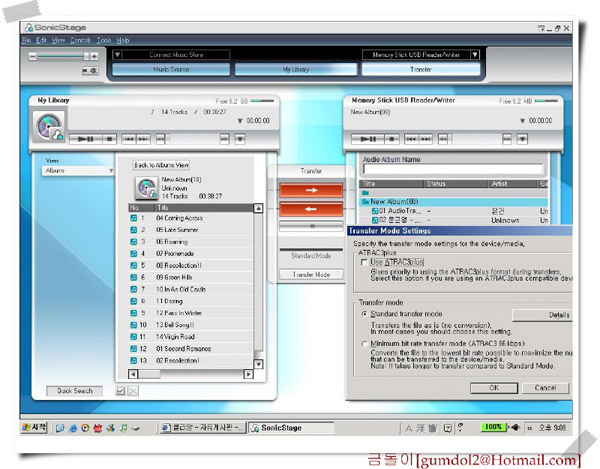Switch to Music Source tab
This screenshot has height=469, width=600.
tap(171, 69)
